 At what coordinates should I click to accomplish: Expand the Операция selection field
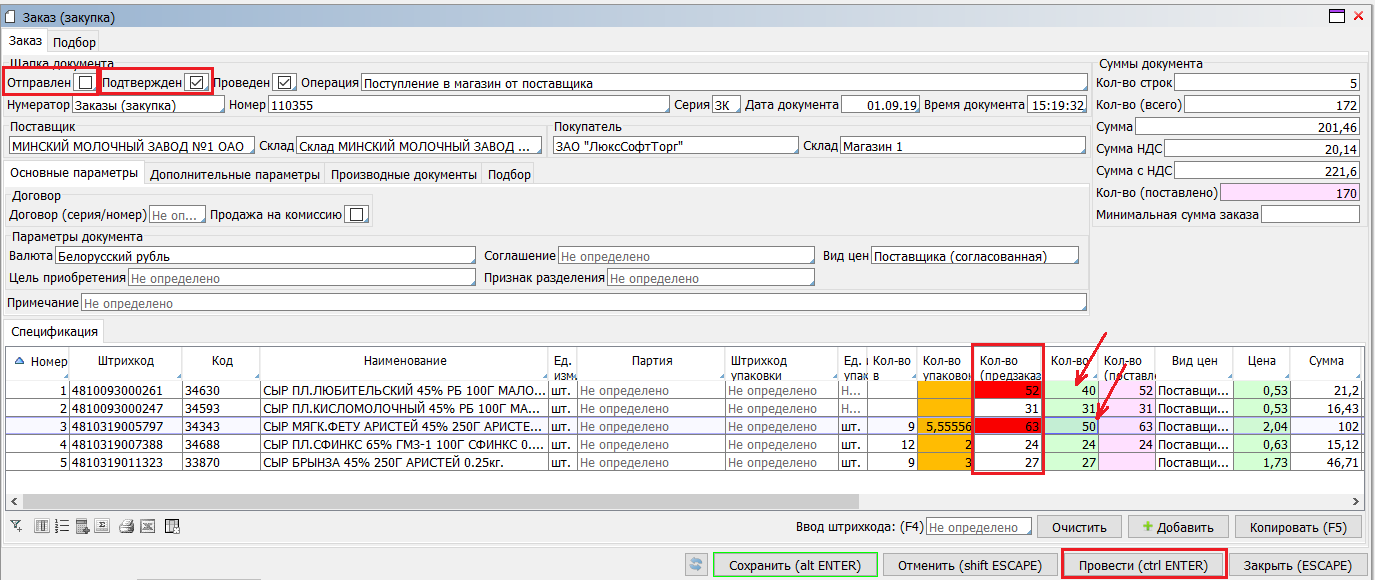[x=723, y=83]
